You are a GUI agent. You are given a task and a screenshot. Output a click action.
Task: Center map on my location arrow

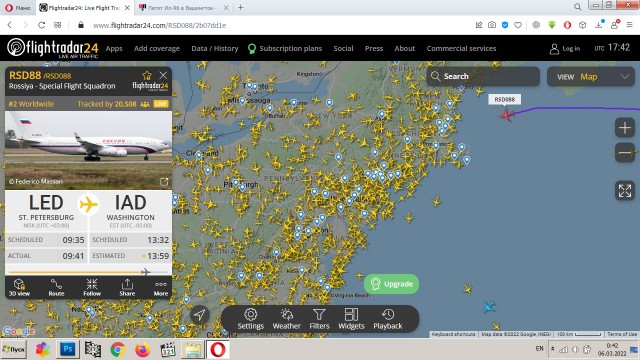click(200, 315)
